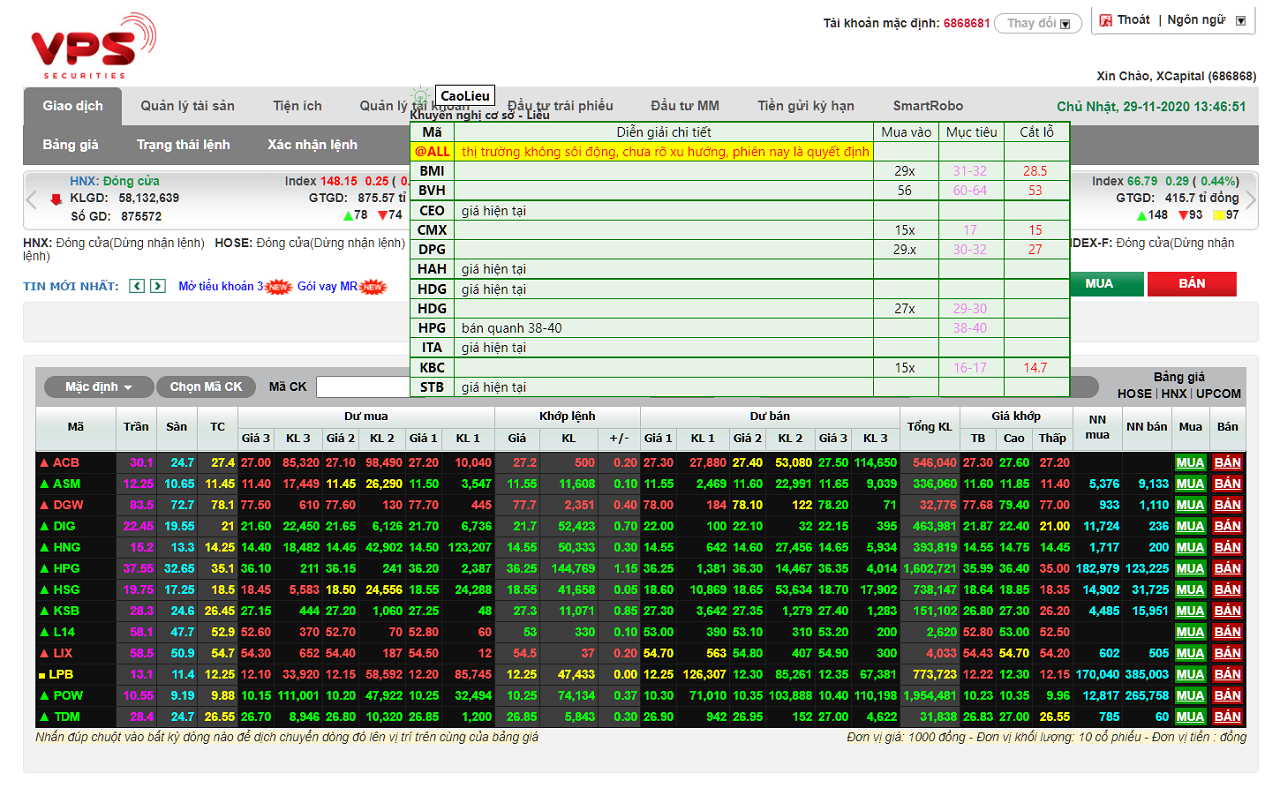Click the Mã CK input field

click(364, 387)
